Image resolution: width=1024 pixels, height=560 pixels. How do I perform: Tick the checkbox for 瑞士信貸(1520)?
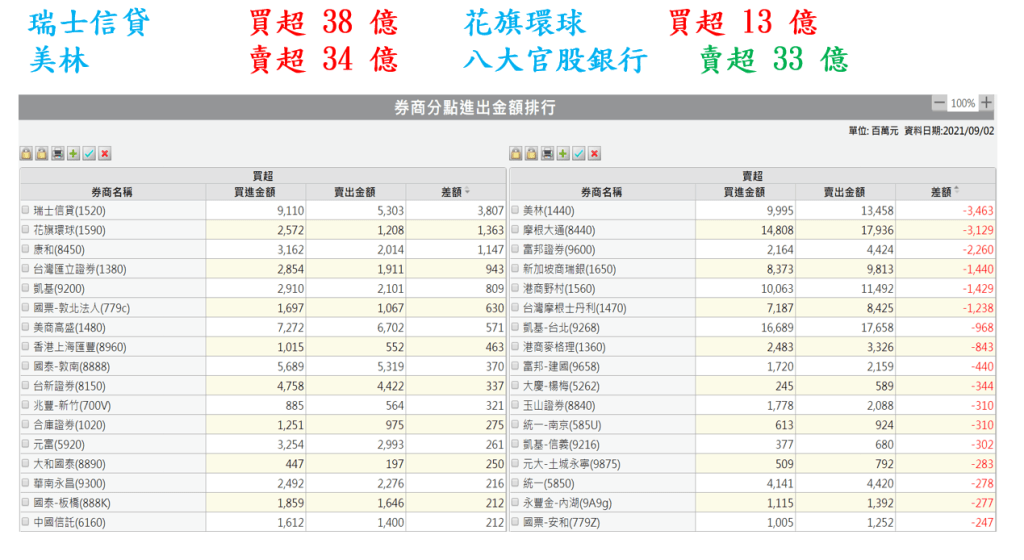point(26,211)
